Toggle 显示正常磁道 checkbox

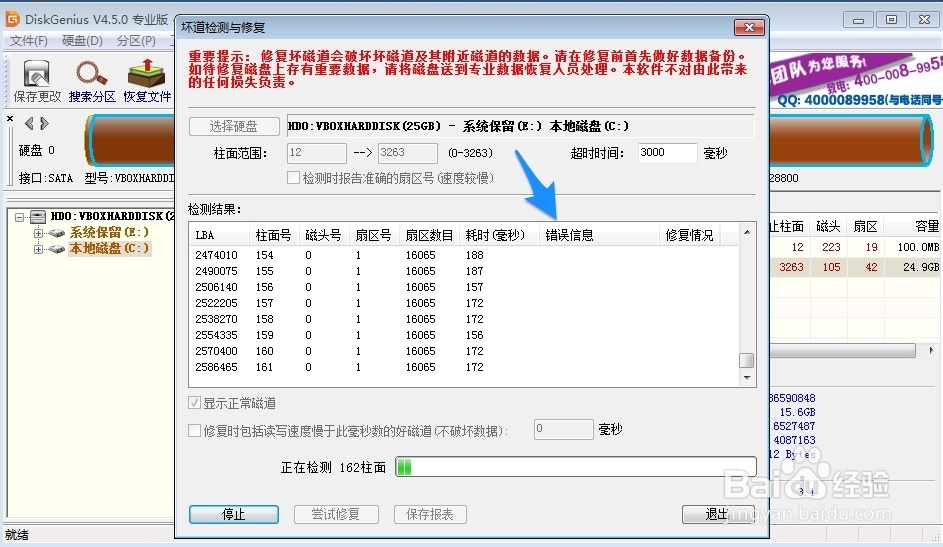(194, 403)
